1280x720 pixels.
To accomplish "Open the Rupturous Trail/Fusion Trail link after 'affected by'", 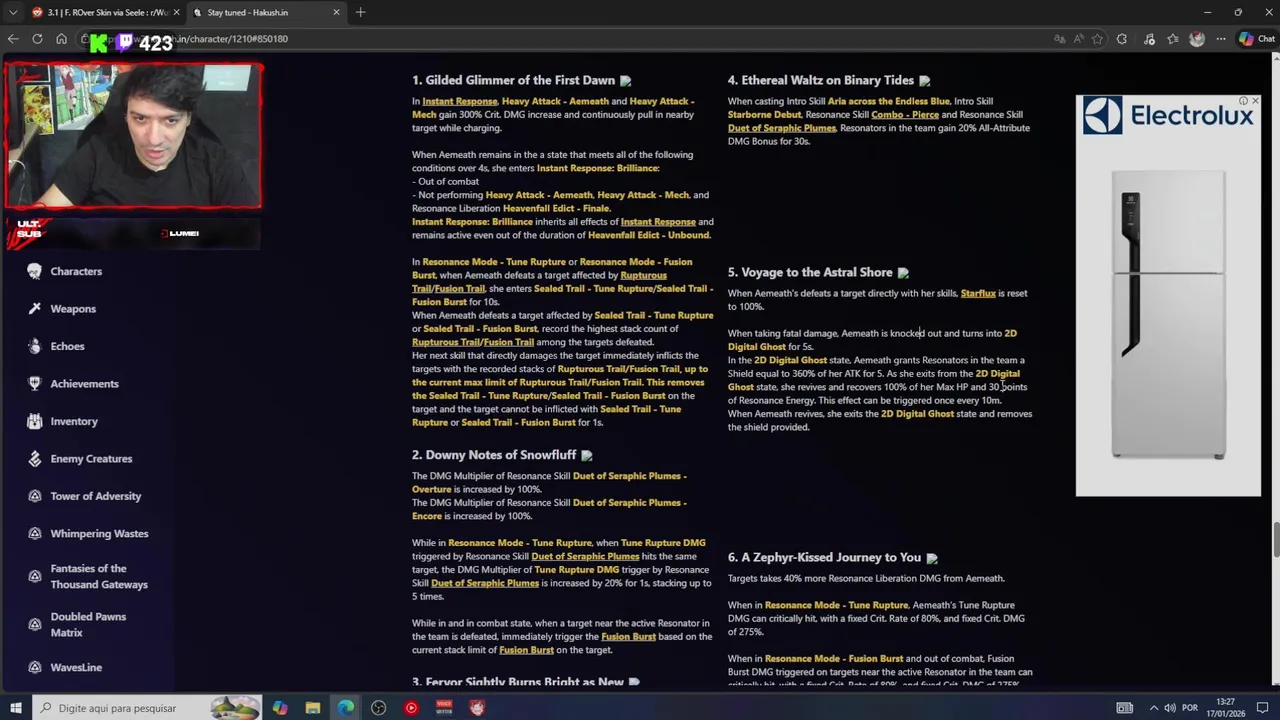I will point(539,282).
